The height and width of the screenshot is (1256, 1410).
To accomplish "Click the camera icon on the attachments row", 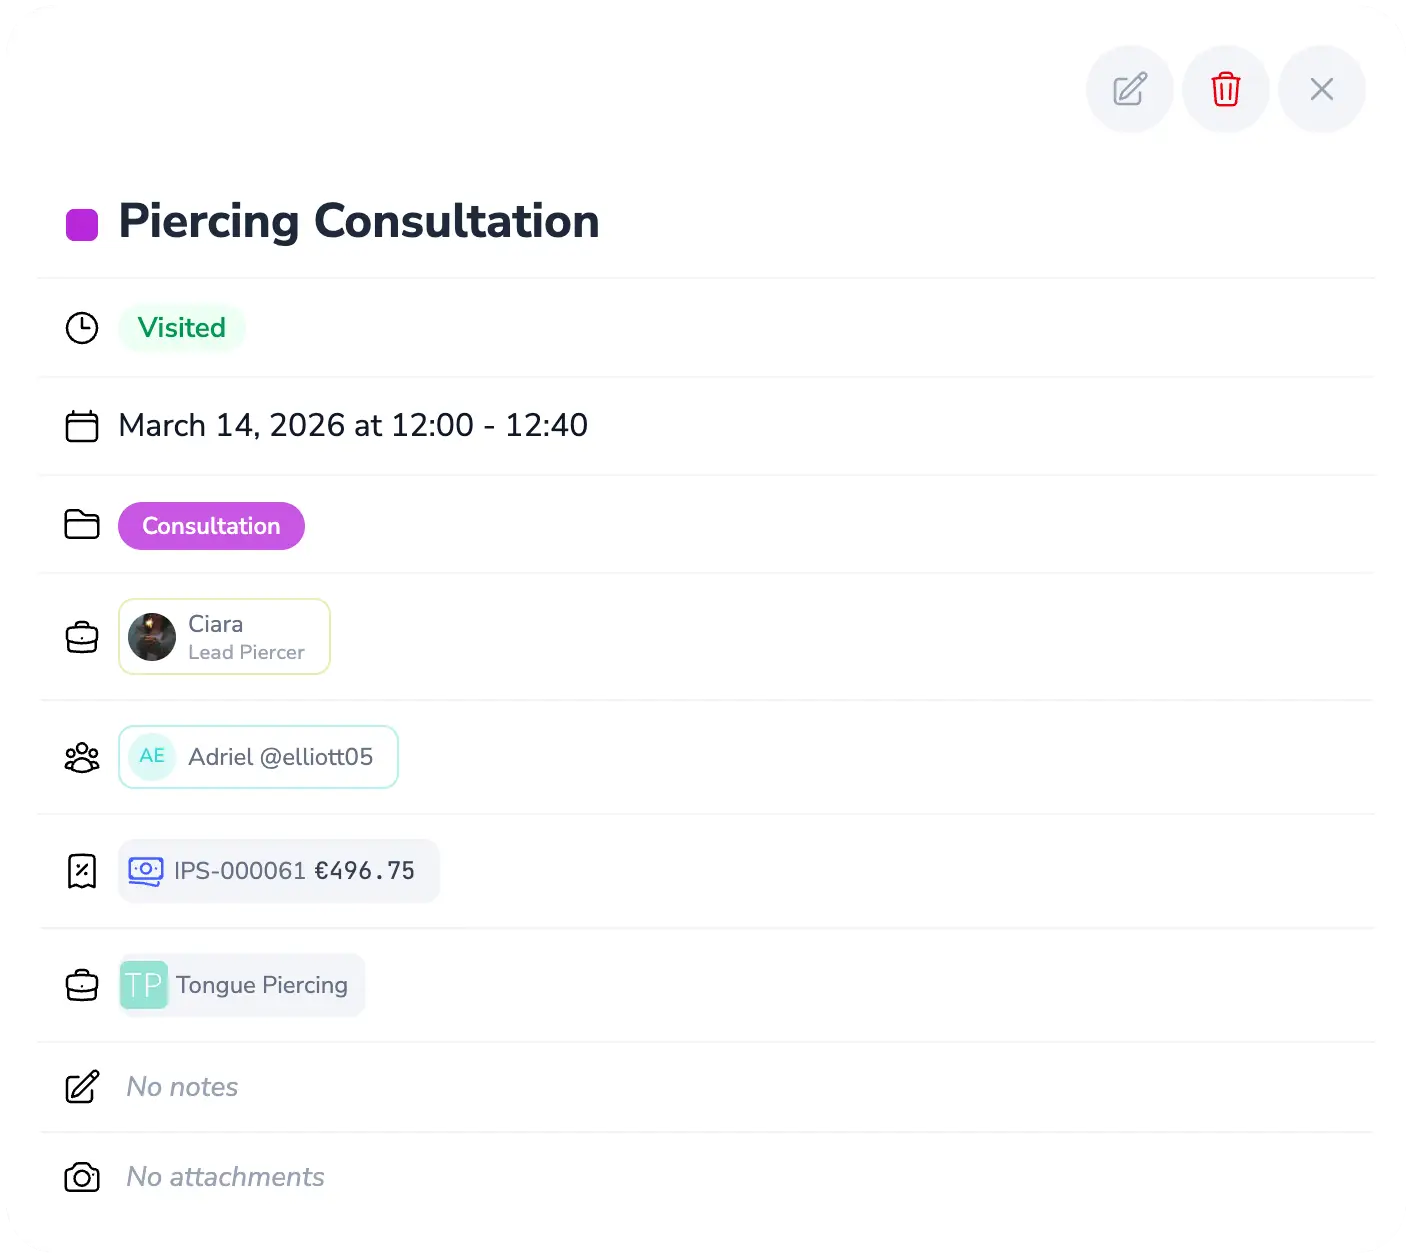I will [82, 1177].
